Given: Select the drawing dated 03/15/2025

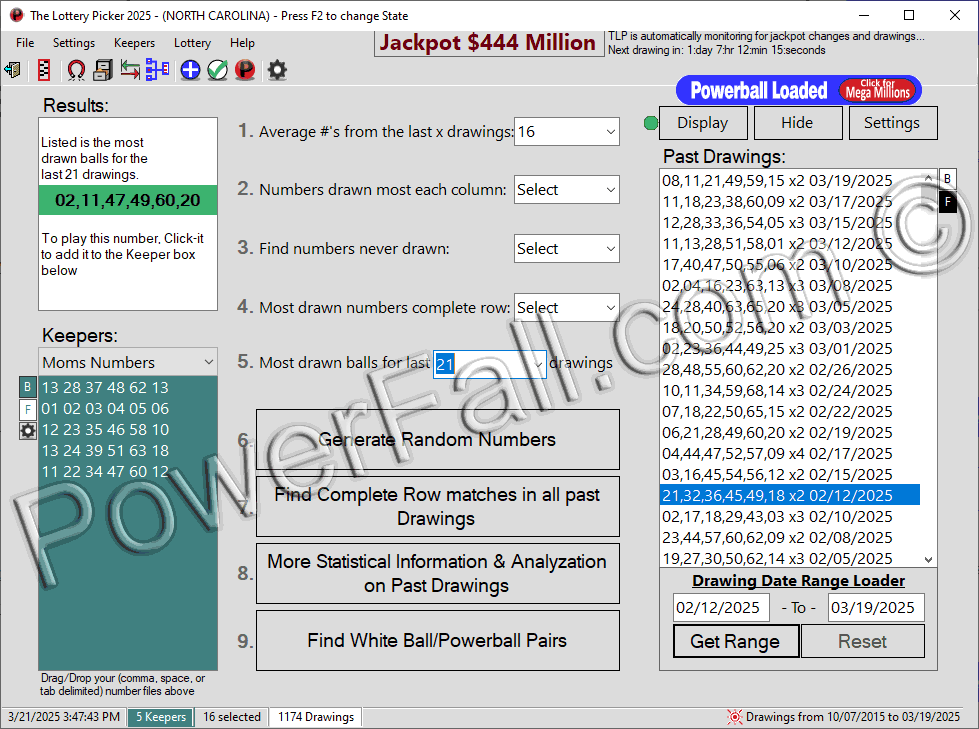Looking at the screenshot, I should (790, 223).
